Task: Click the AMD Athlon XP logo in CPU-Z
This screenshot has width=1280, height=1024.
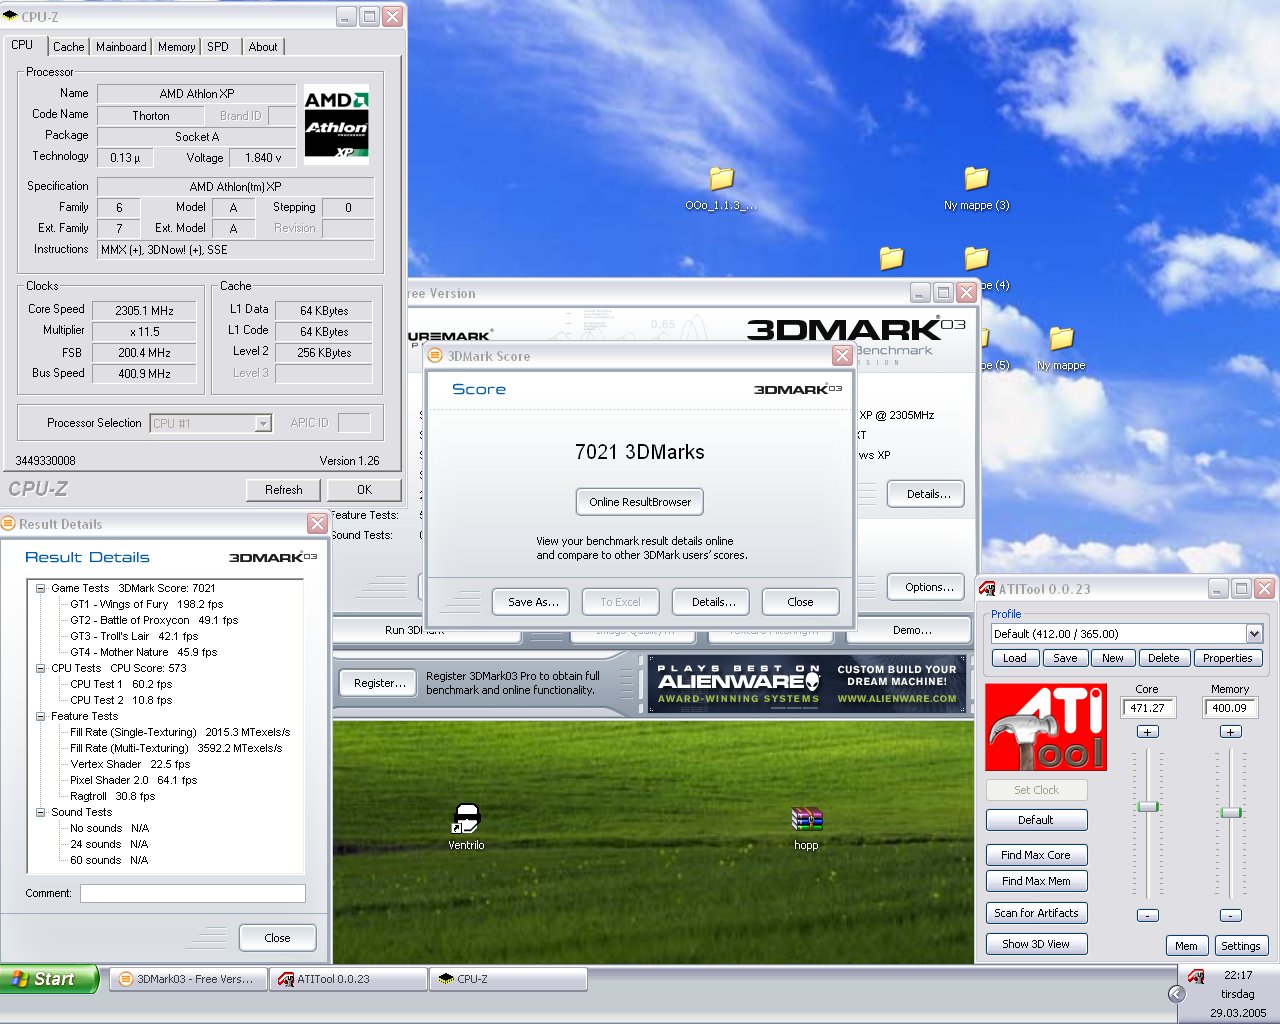Action: (336, 124)
